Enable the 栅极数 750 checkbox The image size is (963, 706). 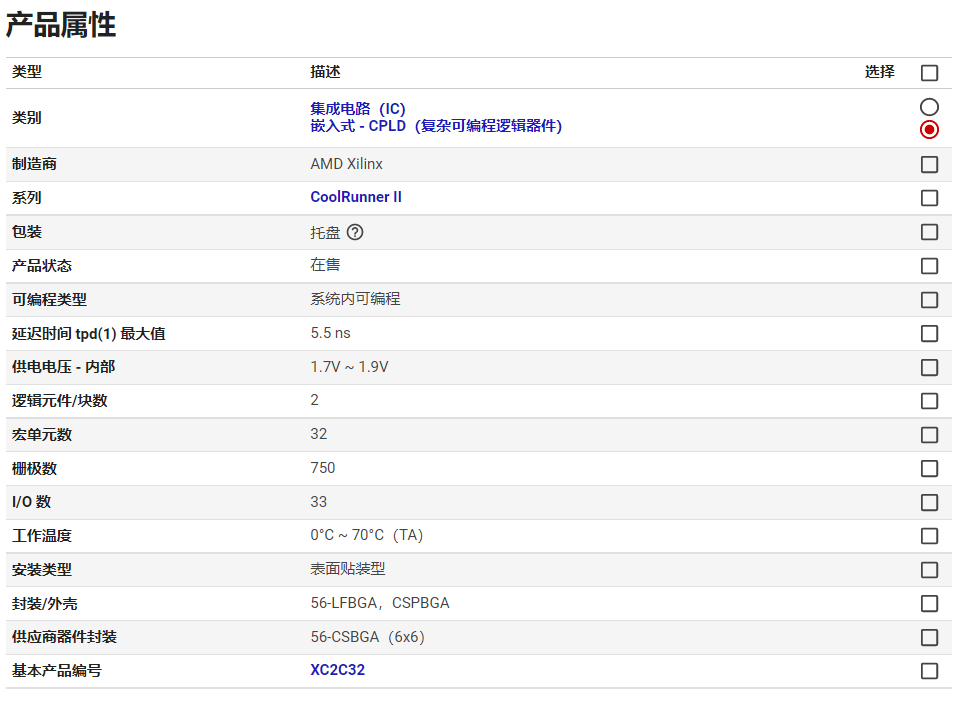929,469
